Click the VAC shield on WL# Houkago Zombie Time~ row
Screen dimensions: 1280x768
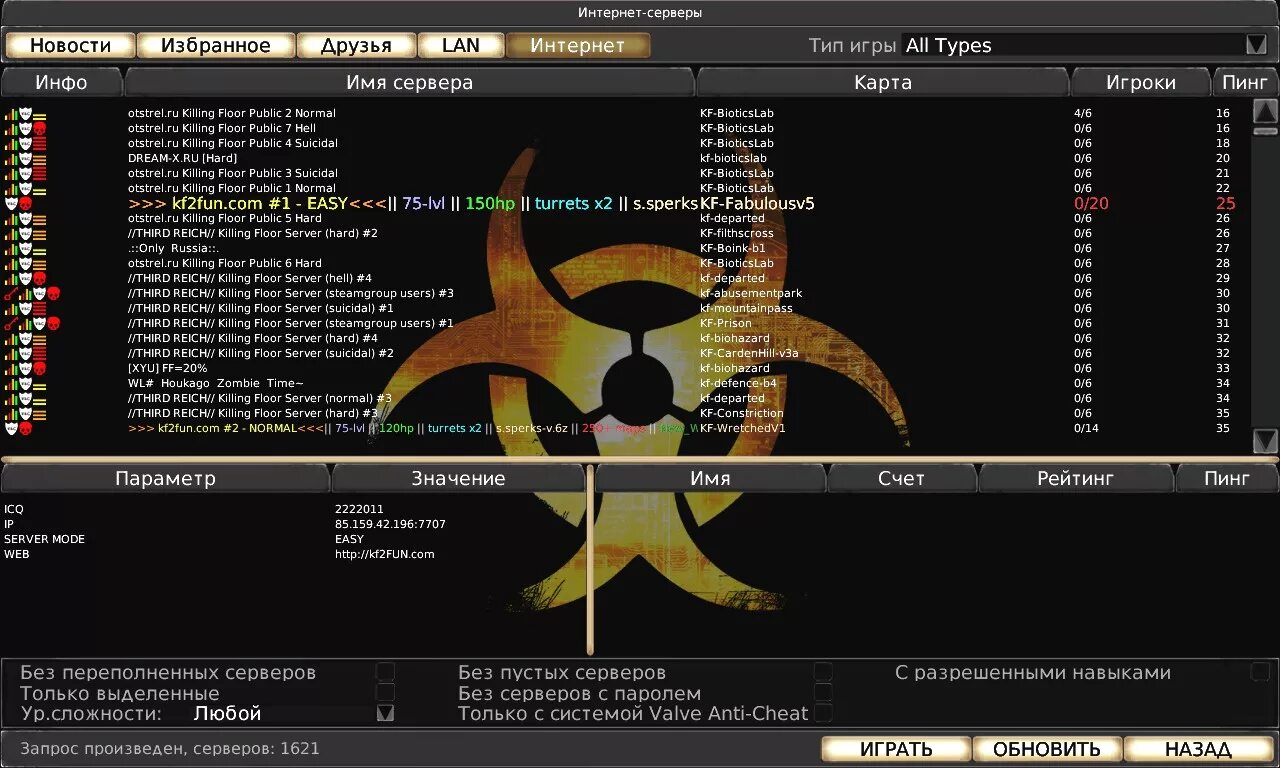(25, 383)
